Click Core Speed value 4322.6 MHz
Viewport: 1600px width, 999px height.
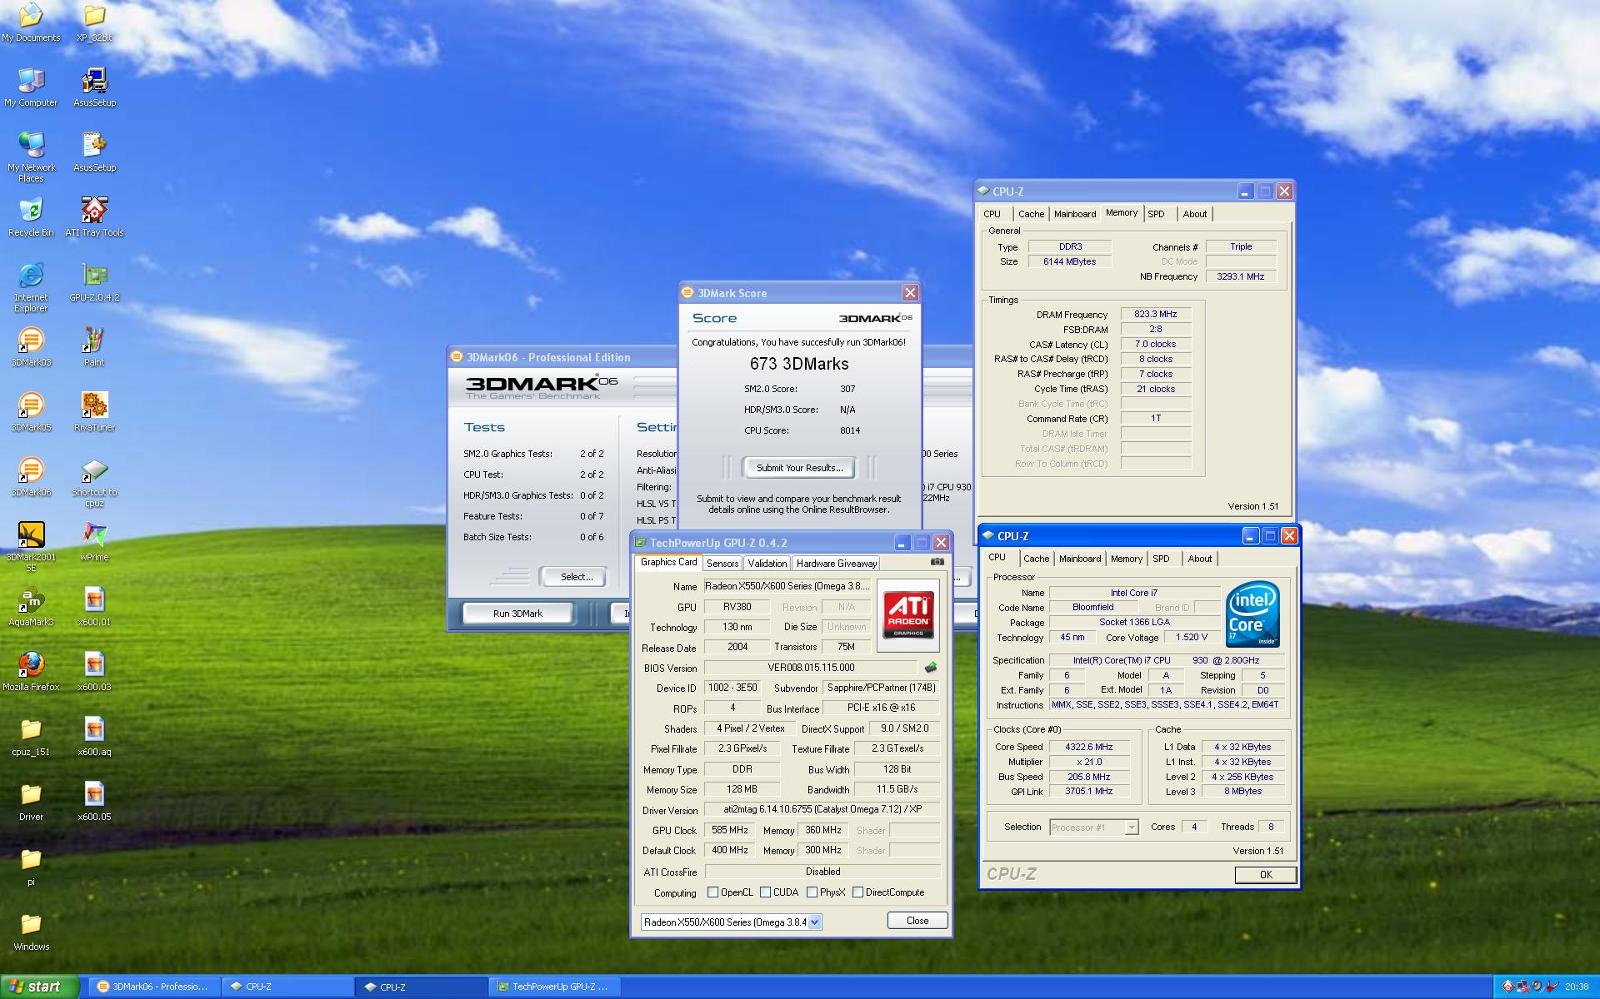(x=1088, y=747)
